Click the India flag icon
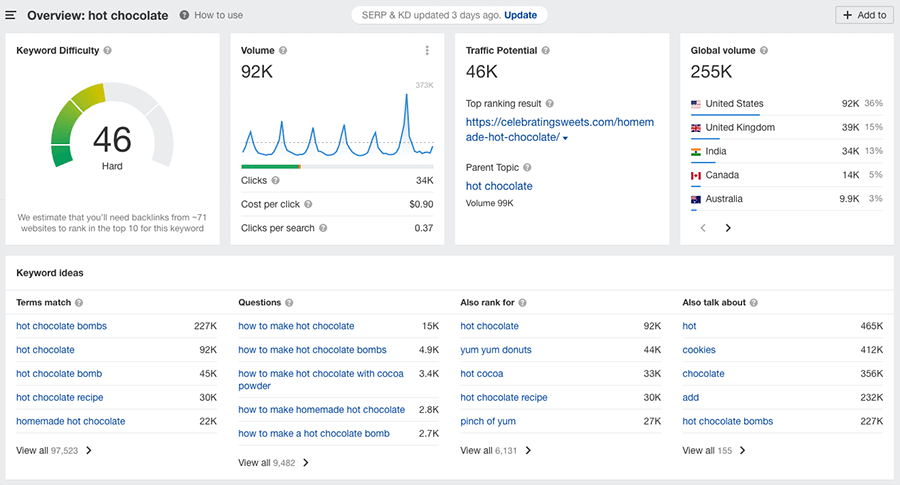Screen dimensions: 900x485 tap(696, 152)
